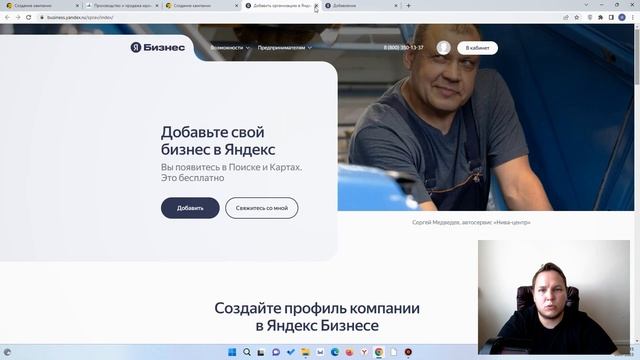Open the shield extension in the toolbar
640x360 pixels.
[590, 18]
